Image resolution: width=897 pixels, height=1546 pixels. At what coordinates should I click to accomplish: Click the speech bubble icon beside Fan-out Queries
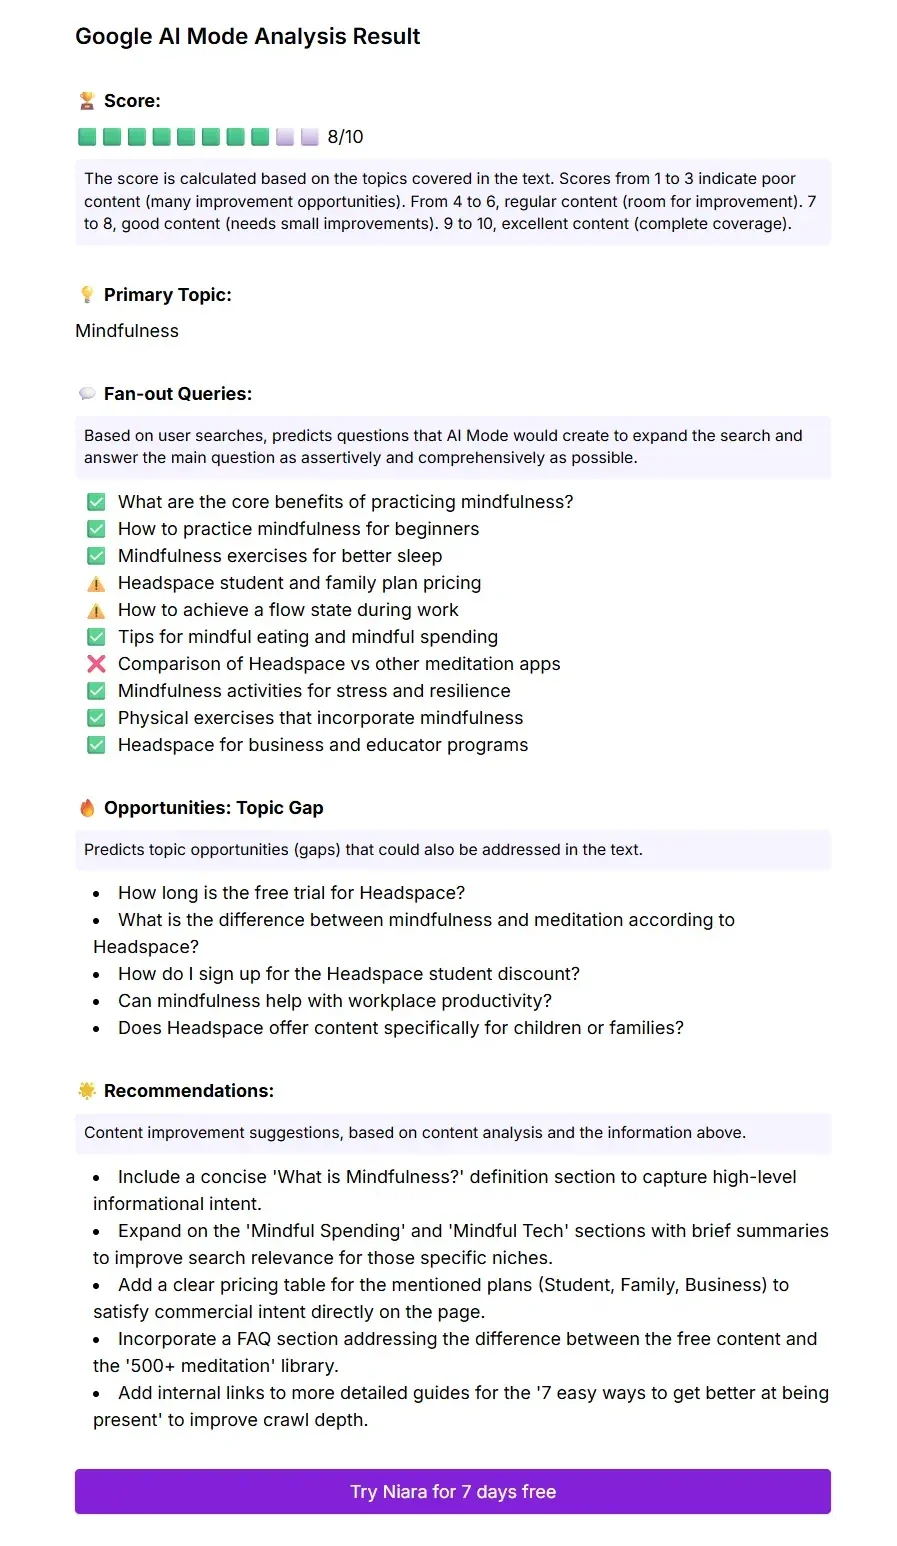87,394
